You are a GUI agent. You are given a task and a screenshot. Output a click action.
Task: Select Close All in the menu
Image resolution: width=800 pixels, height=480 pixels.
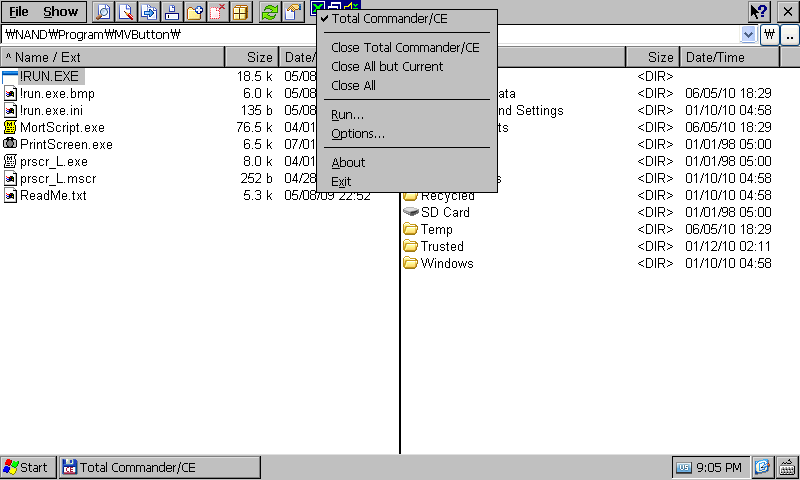pos(407,85)
